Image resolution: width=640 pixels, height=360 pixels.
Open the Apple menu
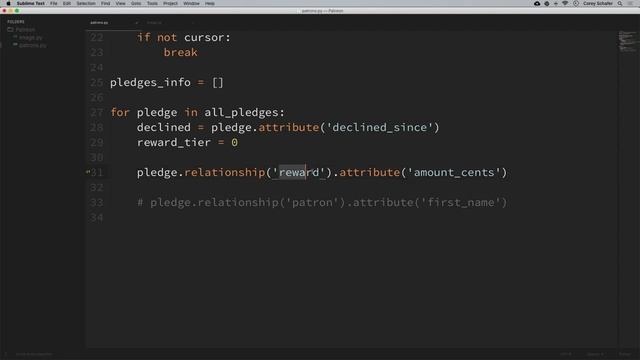pos(8,3)
